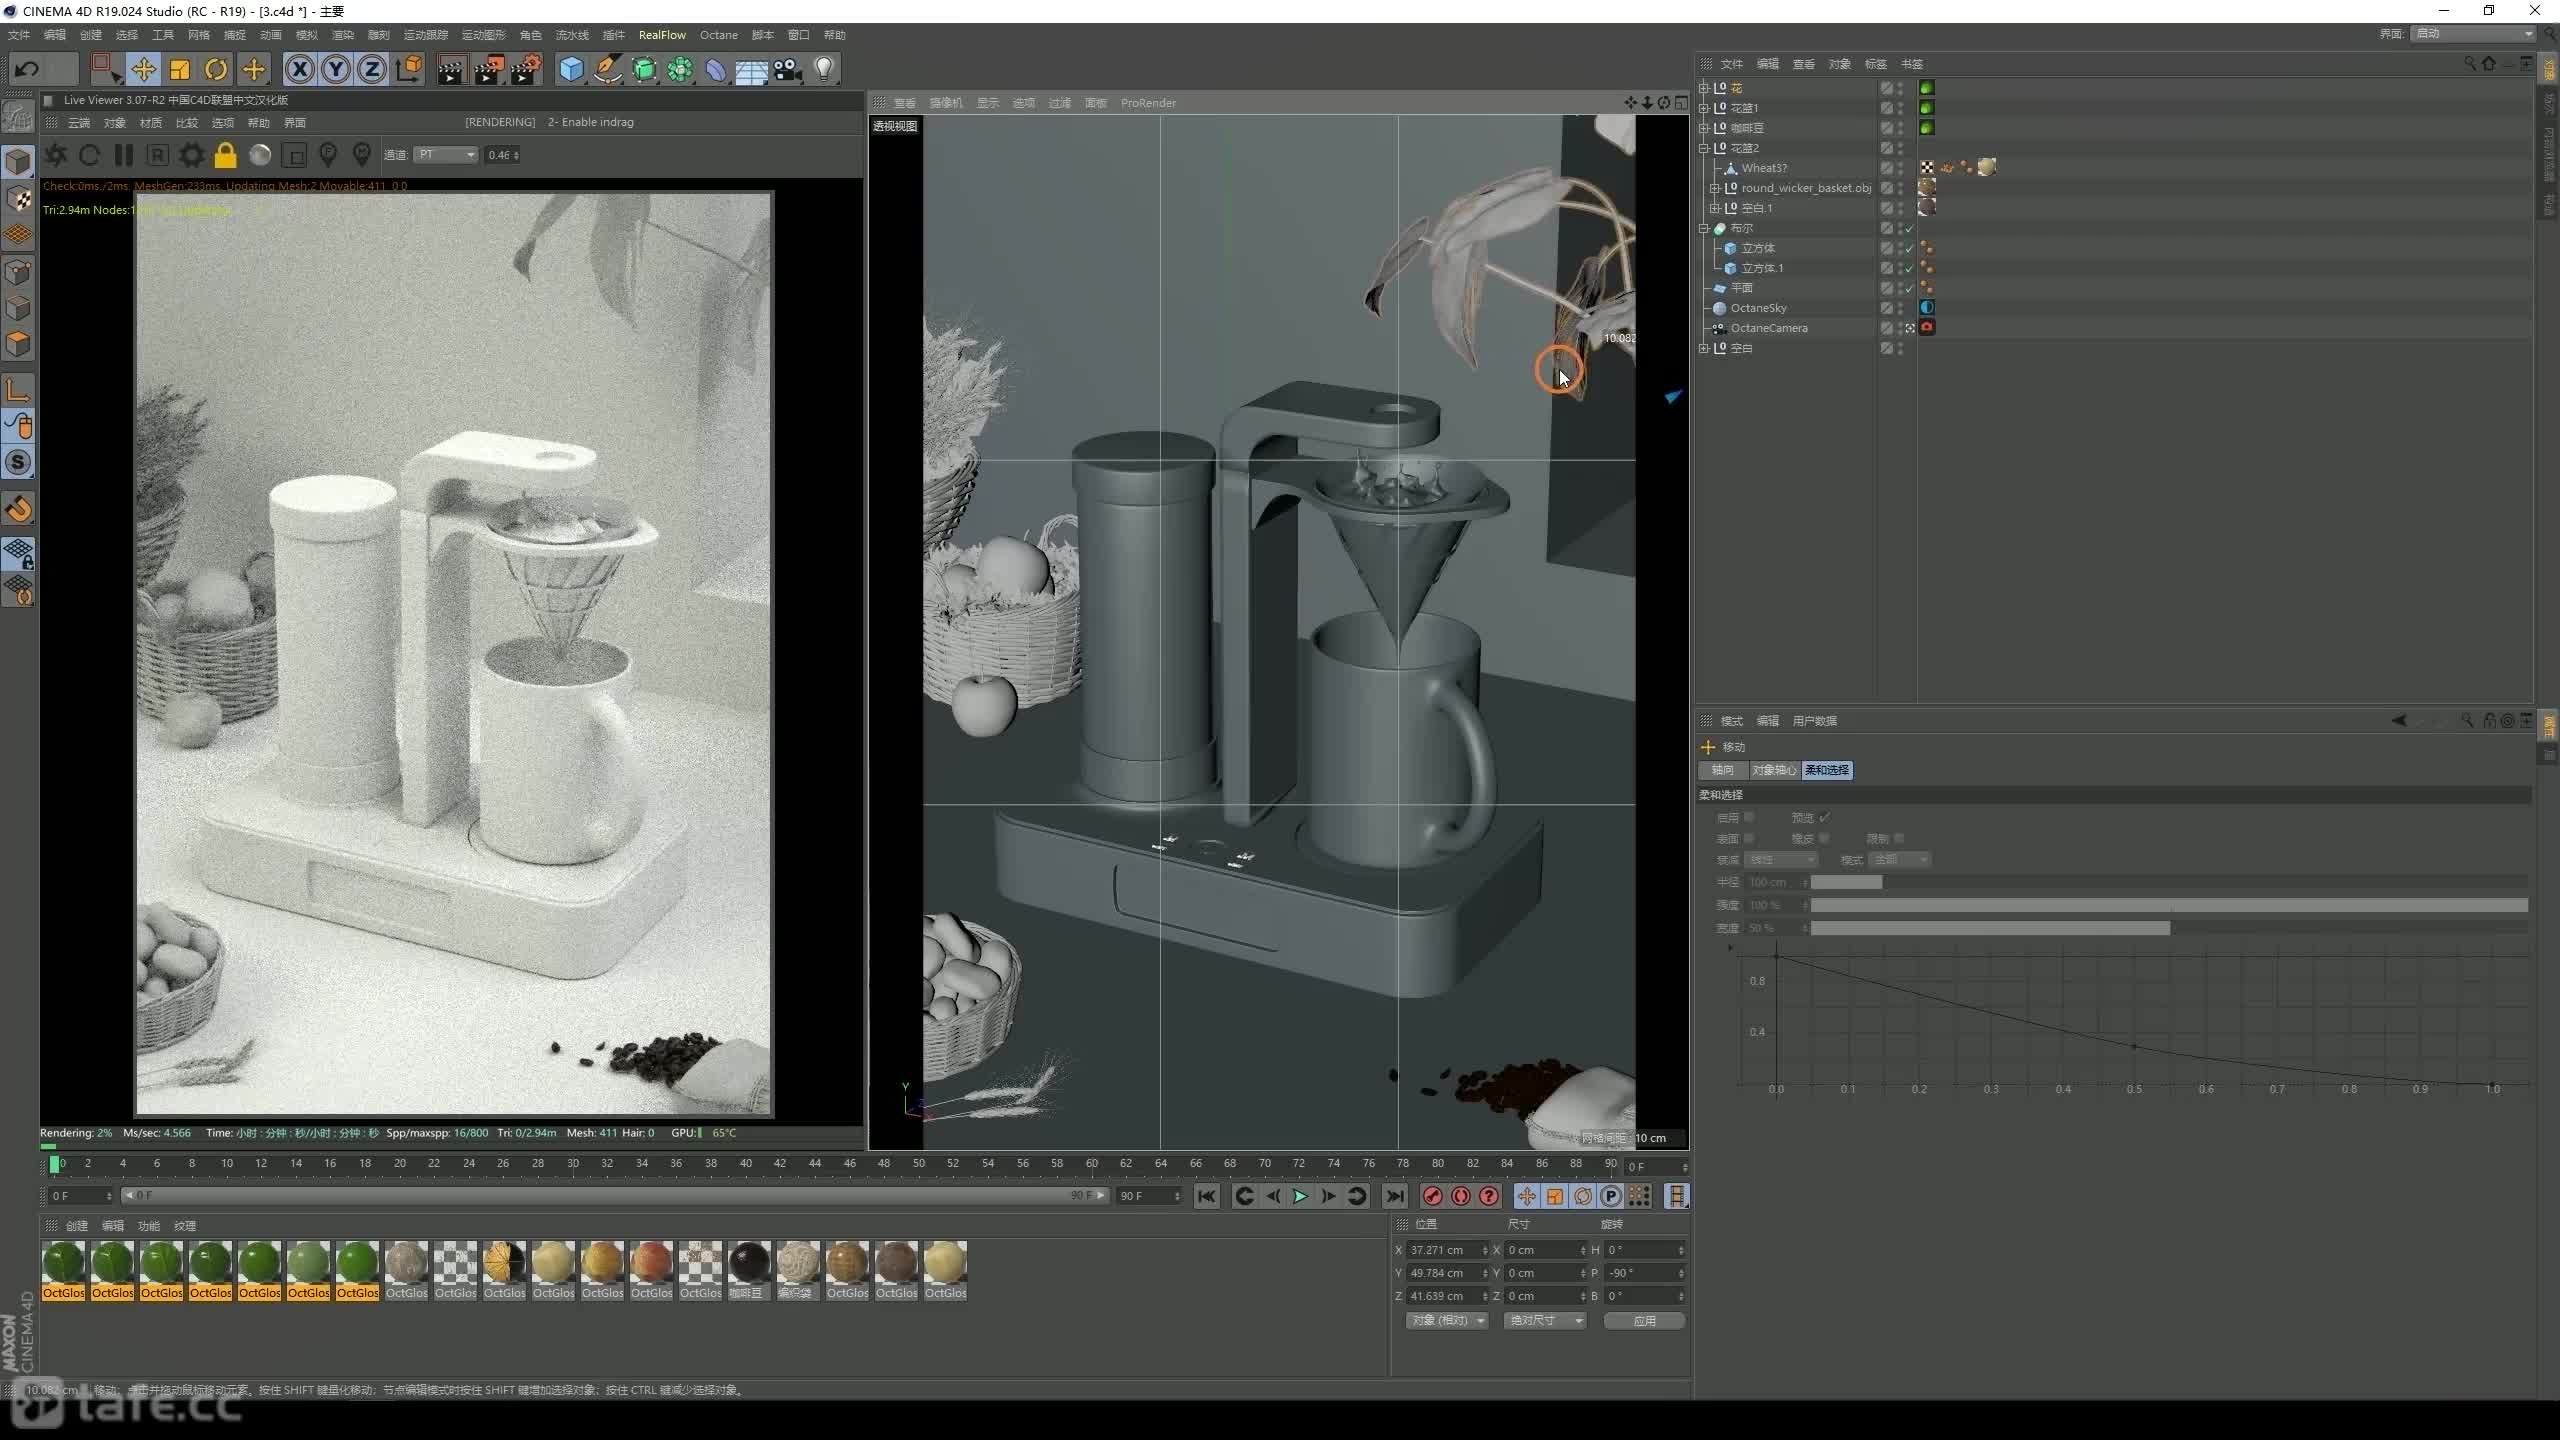The height and width of the screenshot is (1440, 2560).
Task: Toggle Z axis lock icon
Action: click(x=372, y=69)
